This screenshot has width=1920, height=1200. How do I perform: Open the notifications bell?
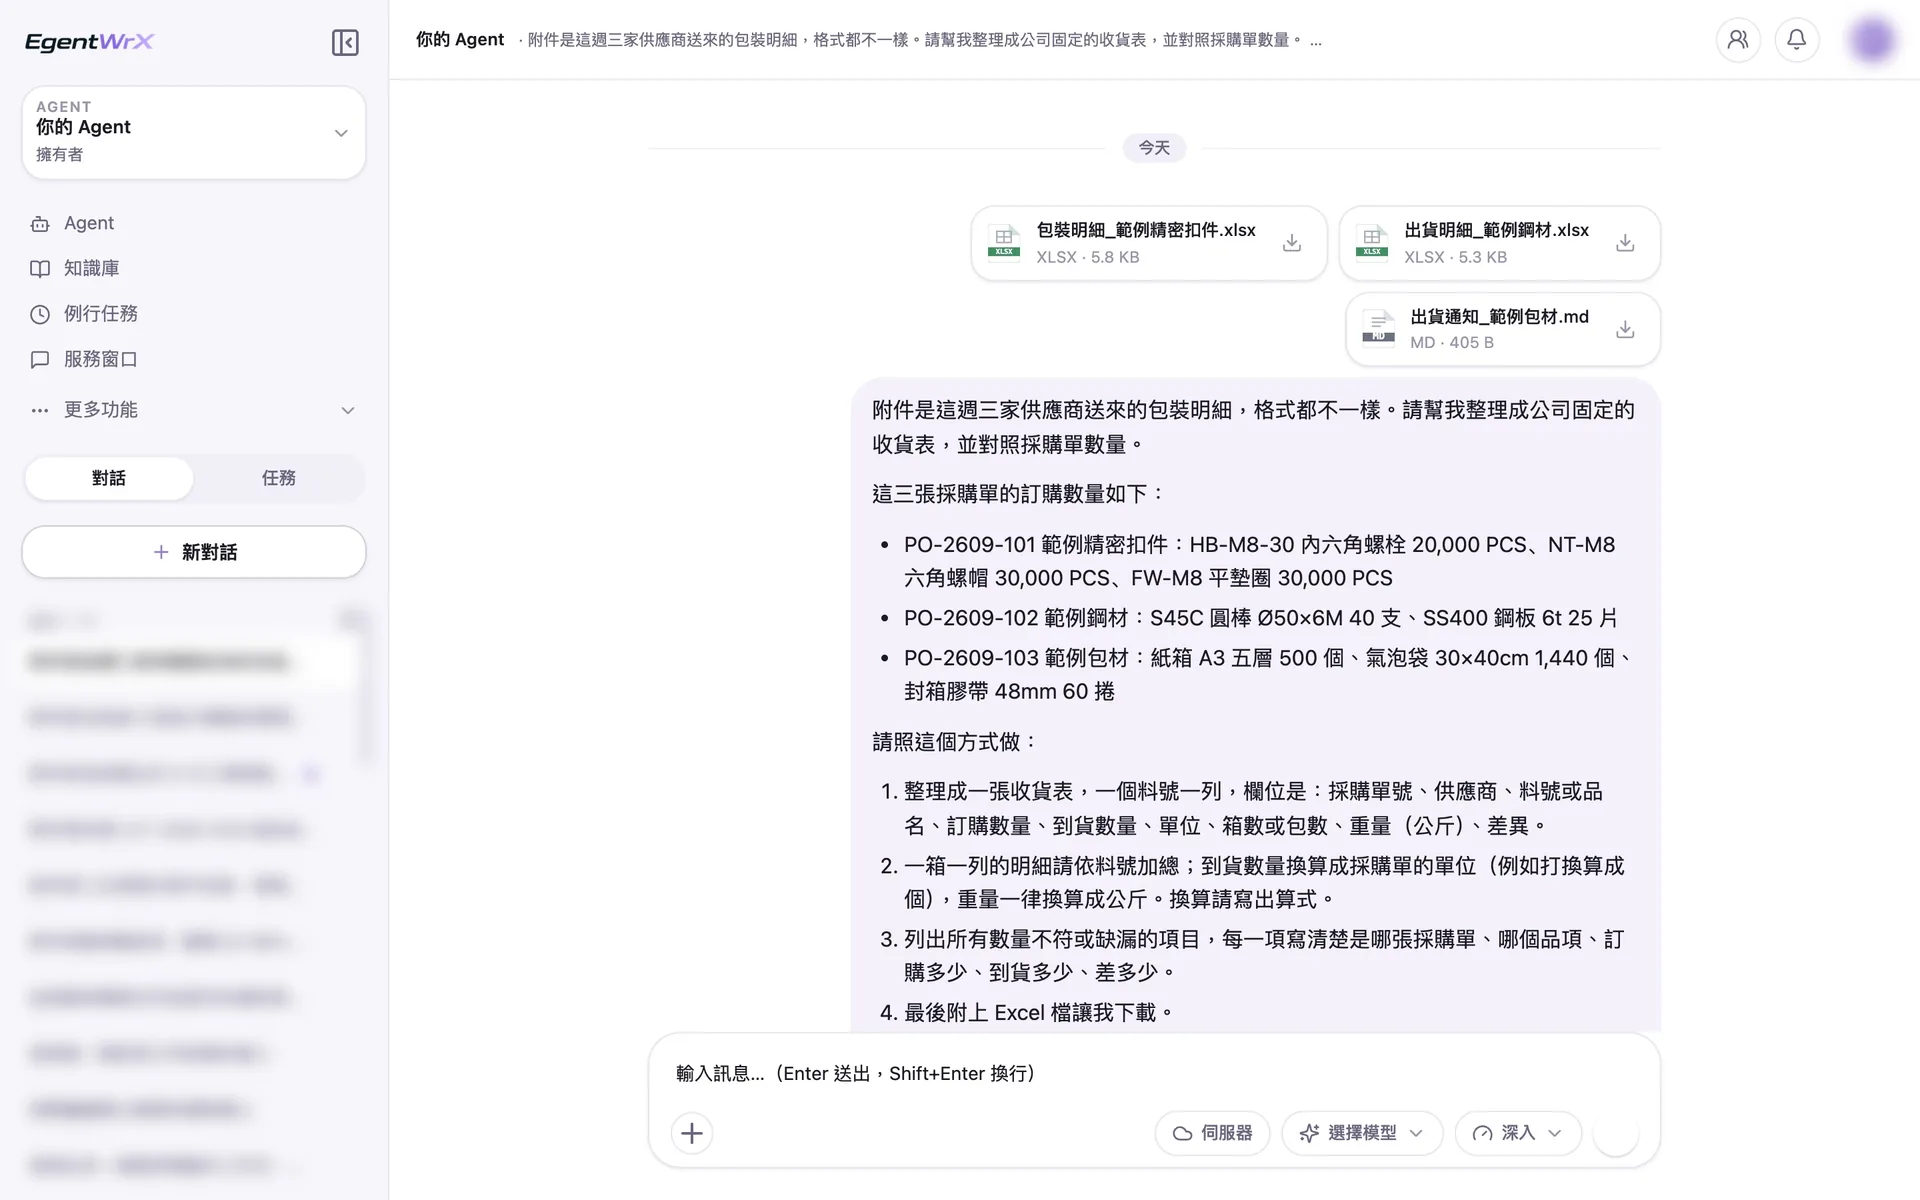pyautogui.click(x=1797, y=40)
